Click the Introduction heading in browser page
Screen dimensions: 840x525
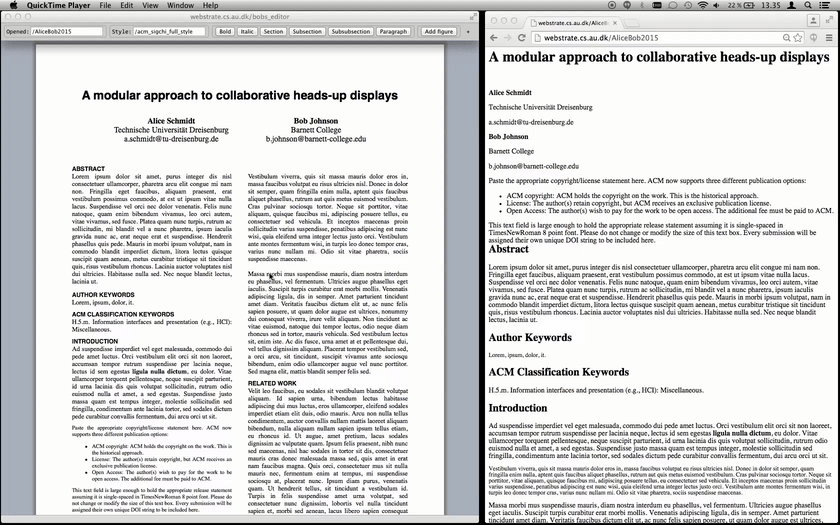518,408
